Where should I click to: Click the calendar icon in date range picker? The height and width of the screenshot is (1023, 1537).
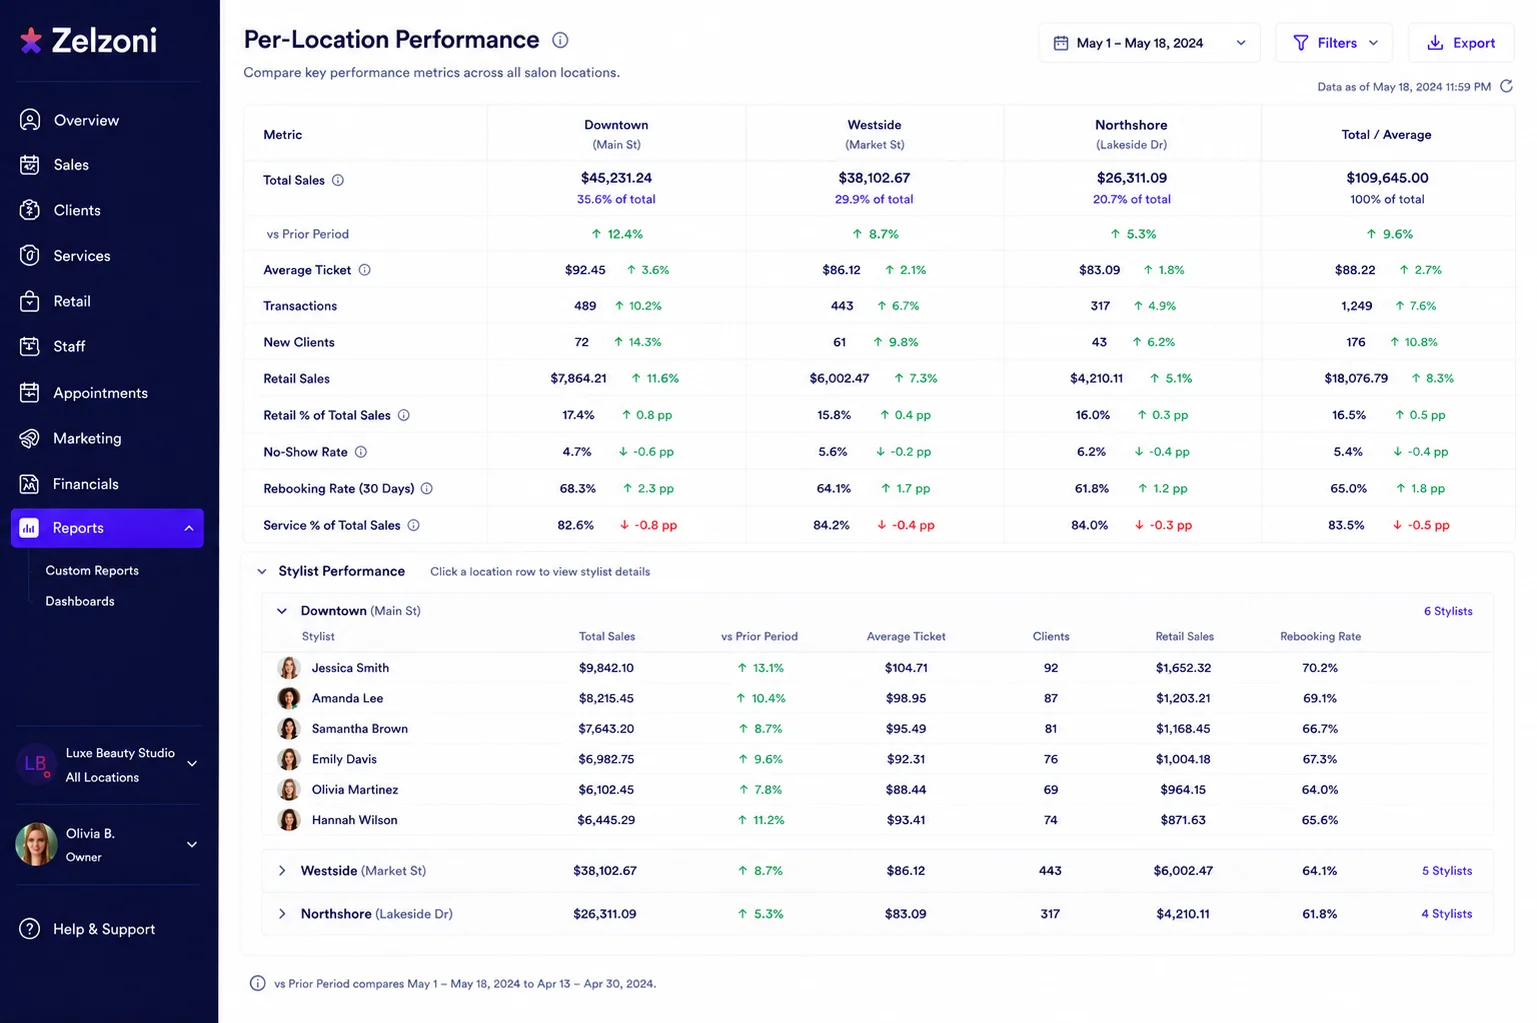tap(1061, 43)
